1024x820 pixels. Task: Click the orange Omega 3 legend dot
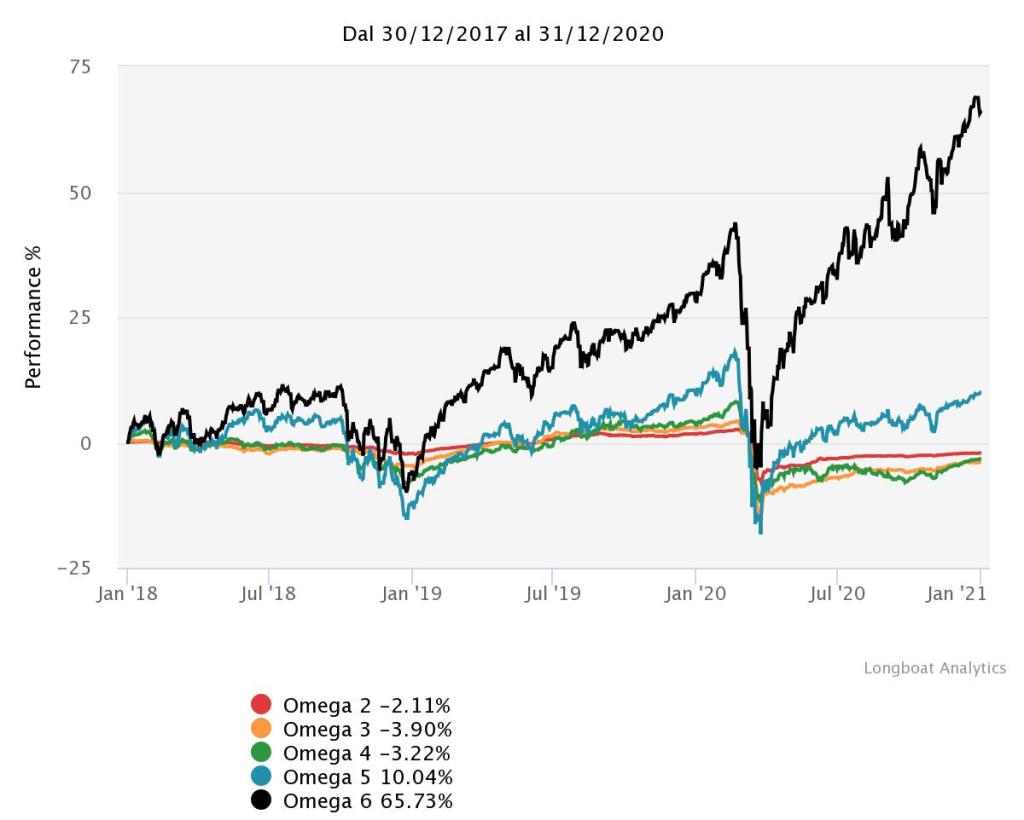tap(261, 728)
